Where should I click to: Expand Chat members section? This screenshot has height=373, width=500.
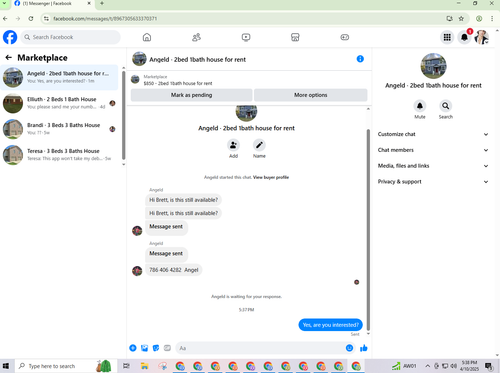click(x=433, y=150)
